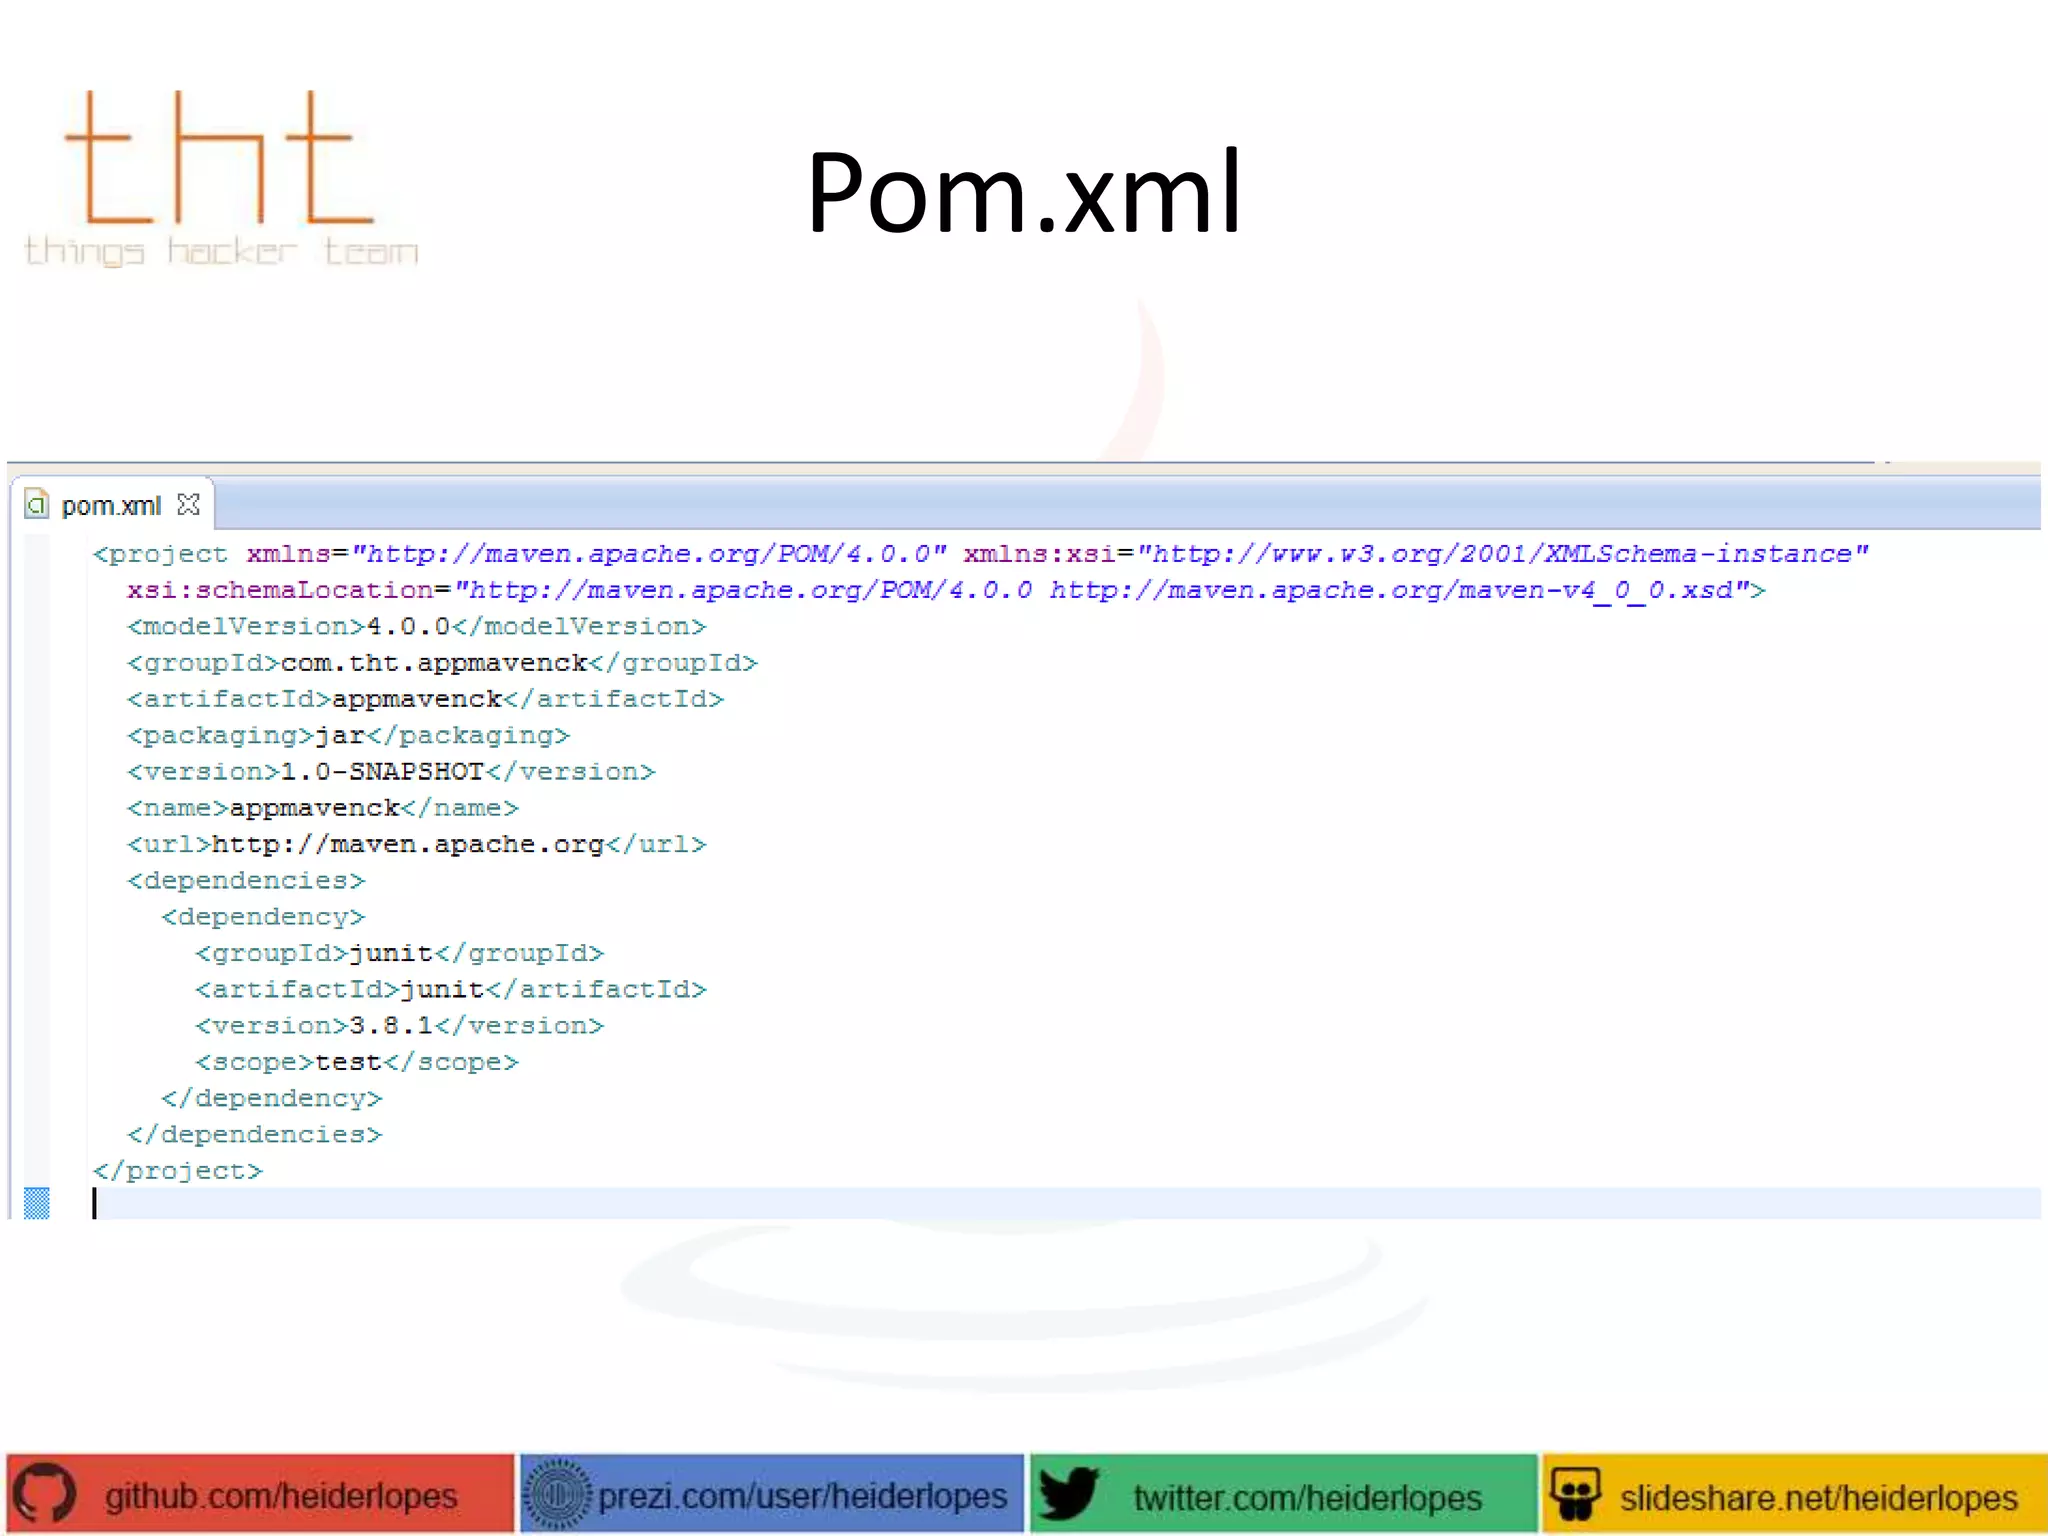Click the Prezi logo icon
Image resolution: width=2048 pixels, height=1536 pixels.
pos(559,1495)
